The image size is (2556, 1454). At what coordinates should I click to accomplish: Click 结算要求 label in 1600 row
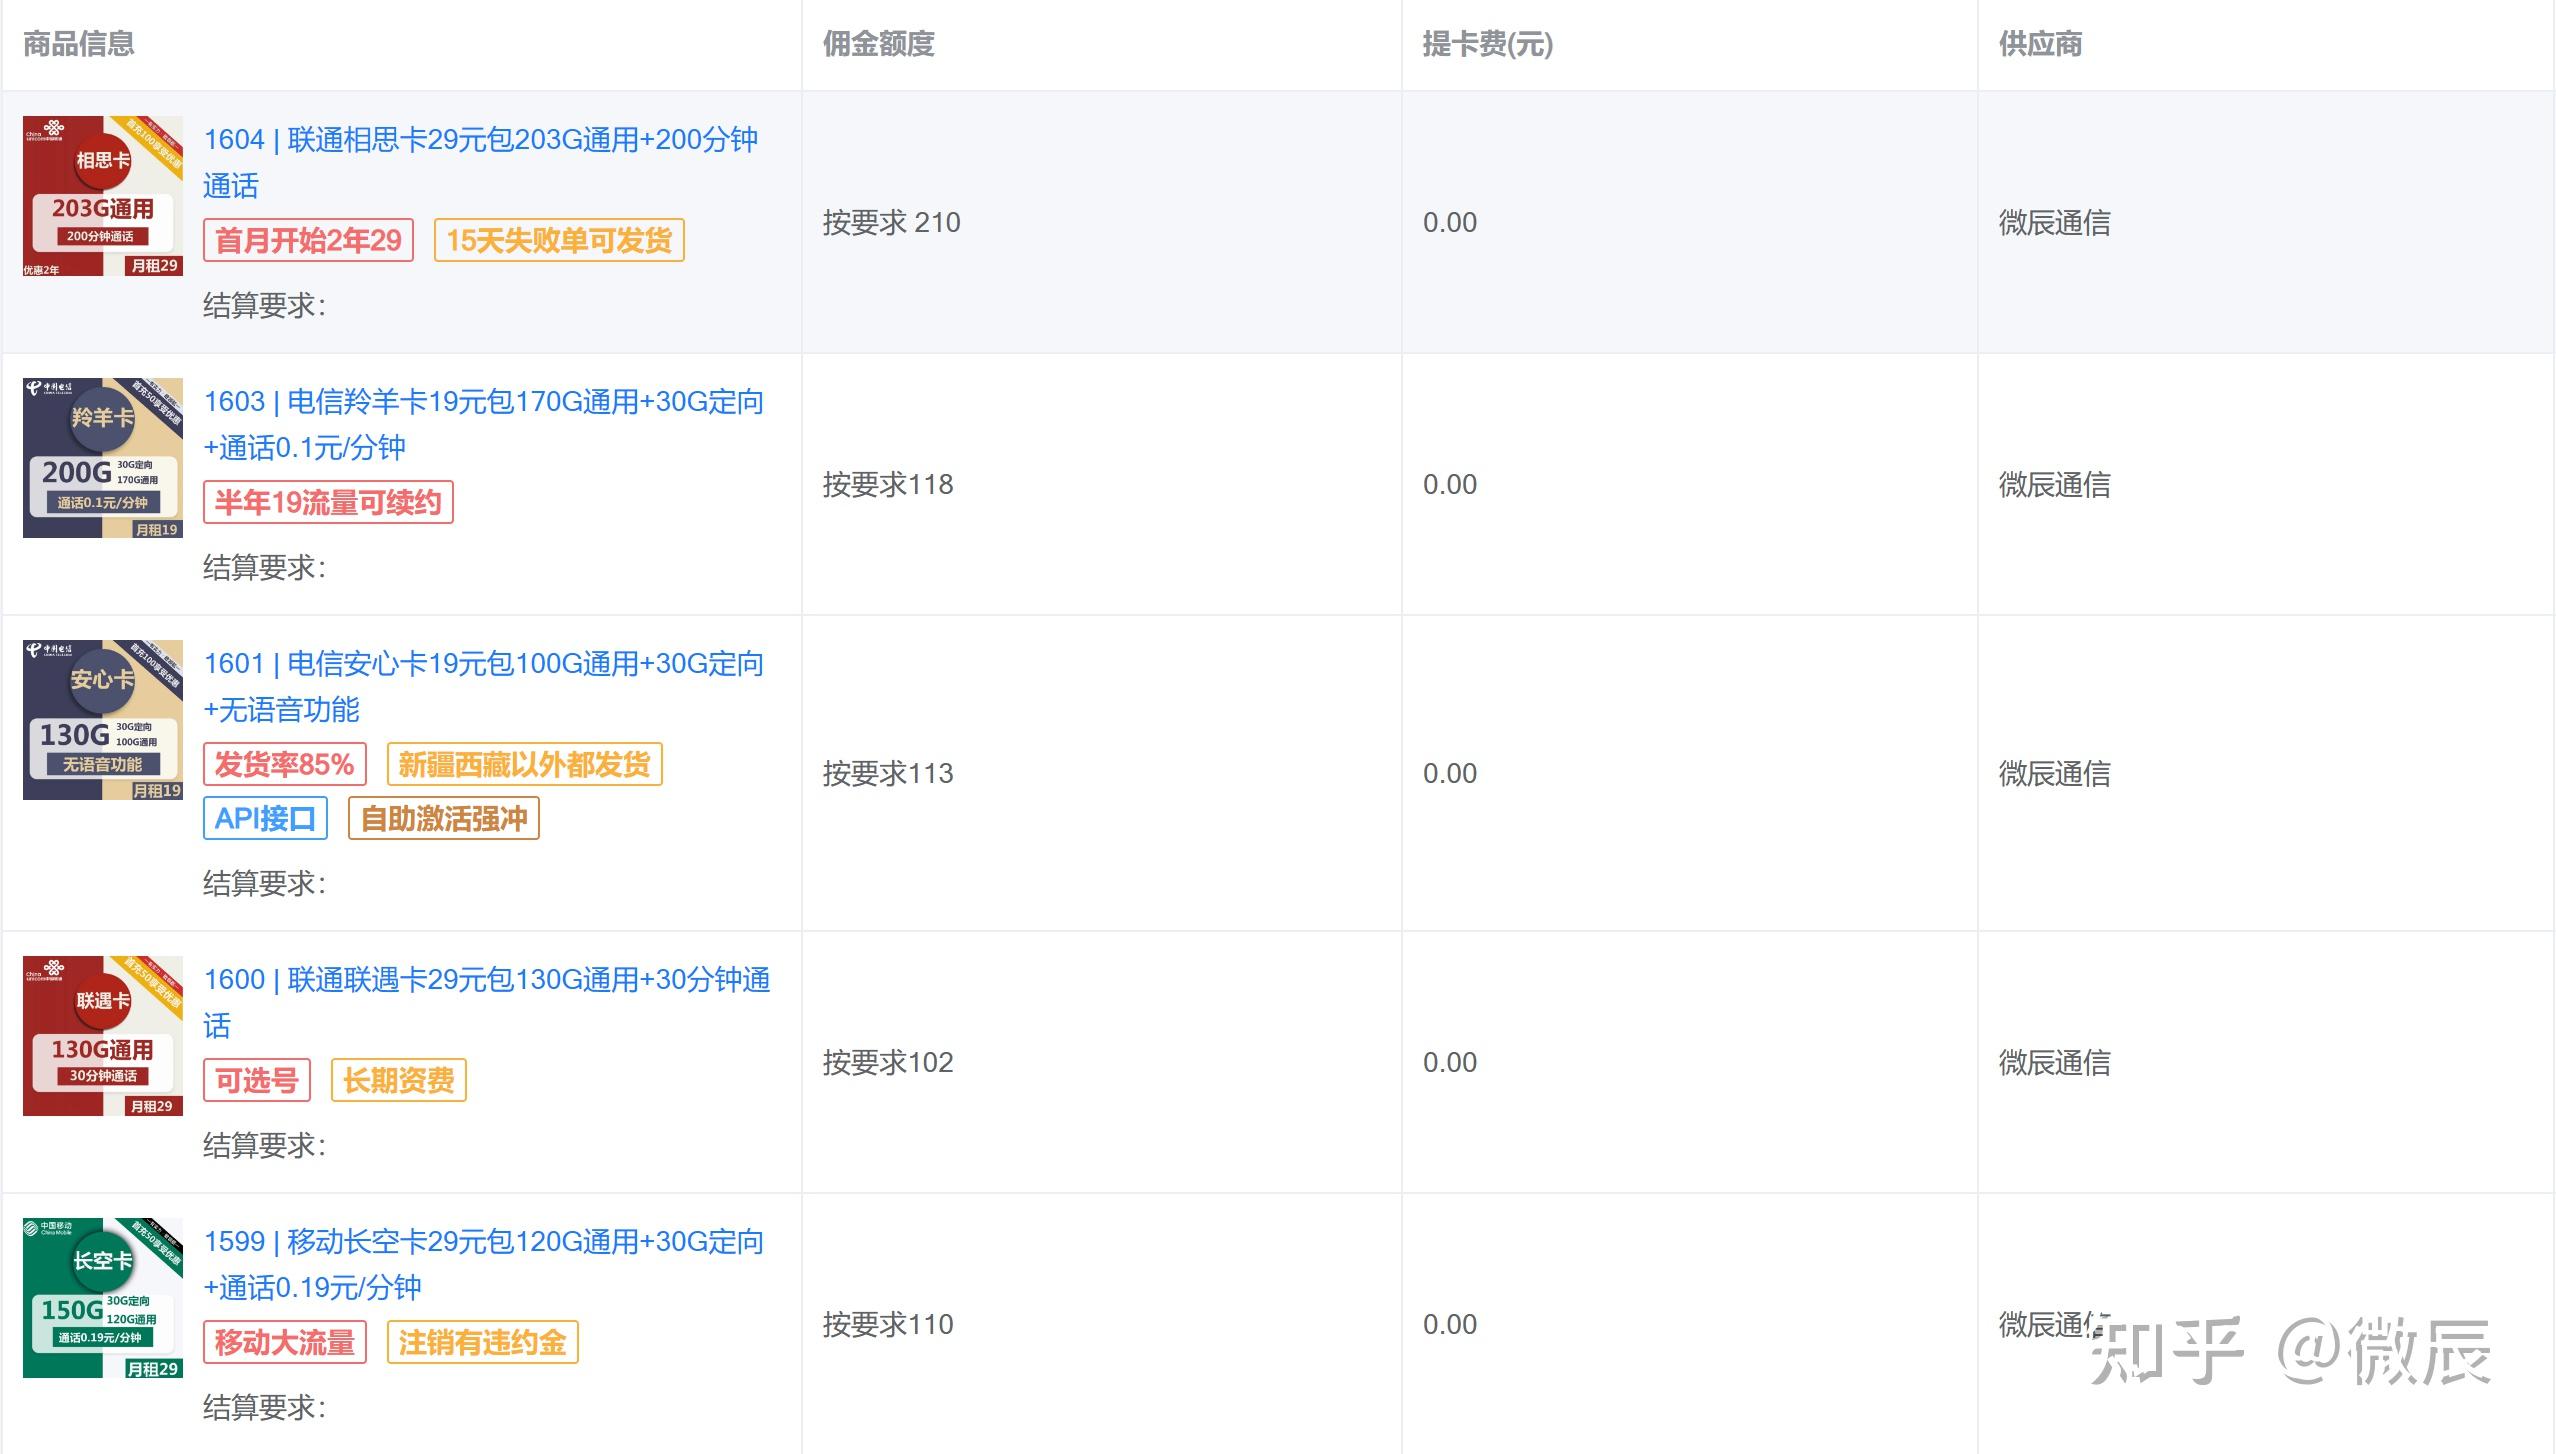pos(265,1145)
